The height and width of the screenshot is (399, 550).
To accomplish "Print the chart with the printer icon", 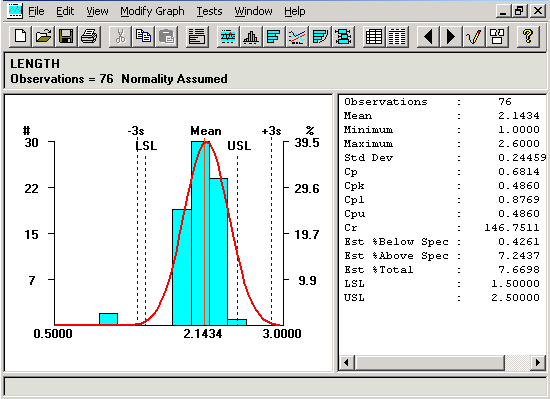I will tap(89, 36).
